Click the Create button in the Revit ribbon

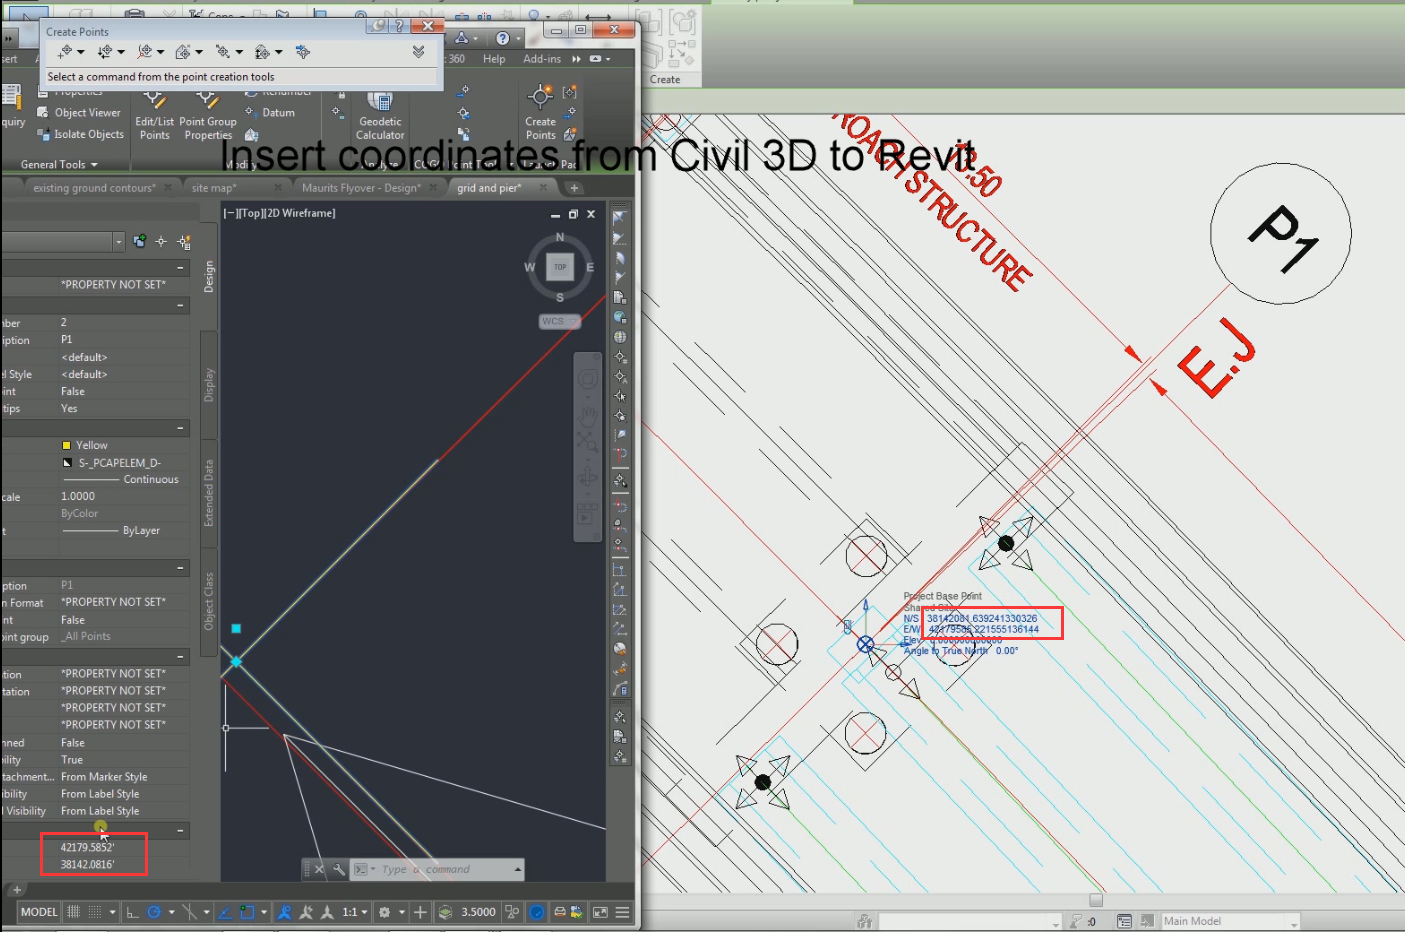click(x=668, y=79)
